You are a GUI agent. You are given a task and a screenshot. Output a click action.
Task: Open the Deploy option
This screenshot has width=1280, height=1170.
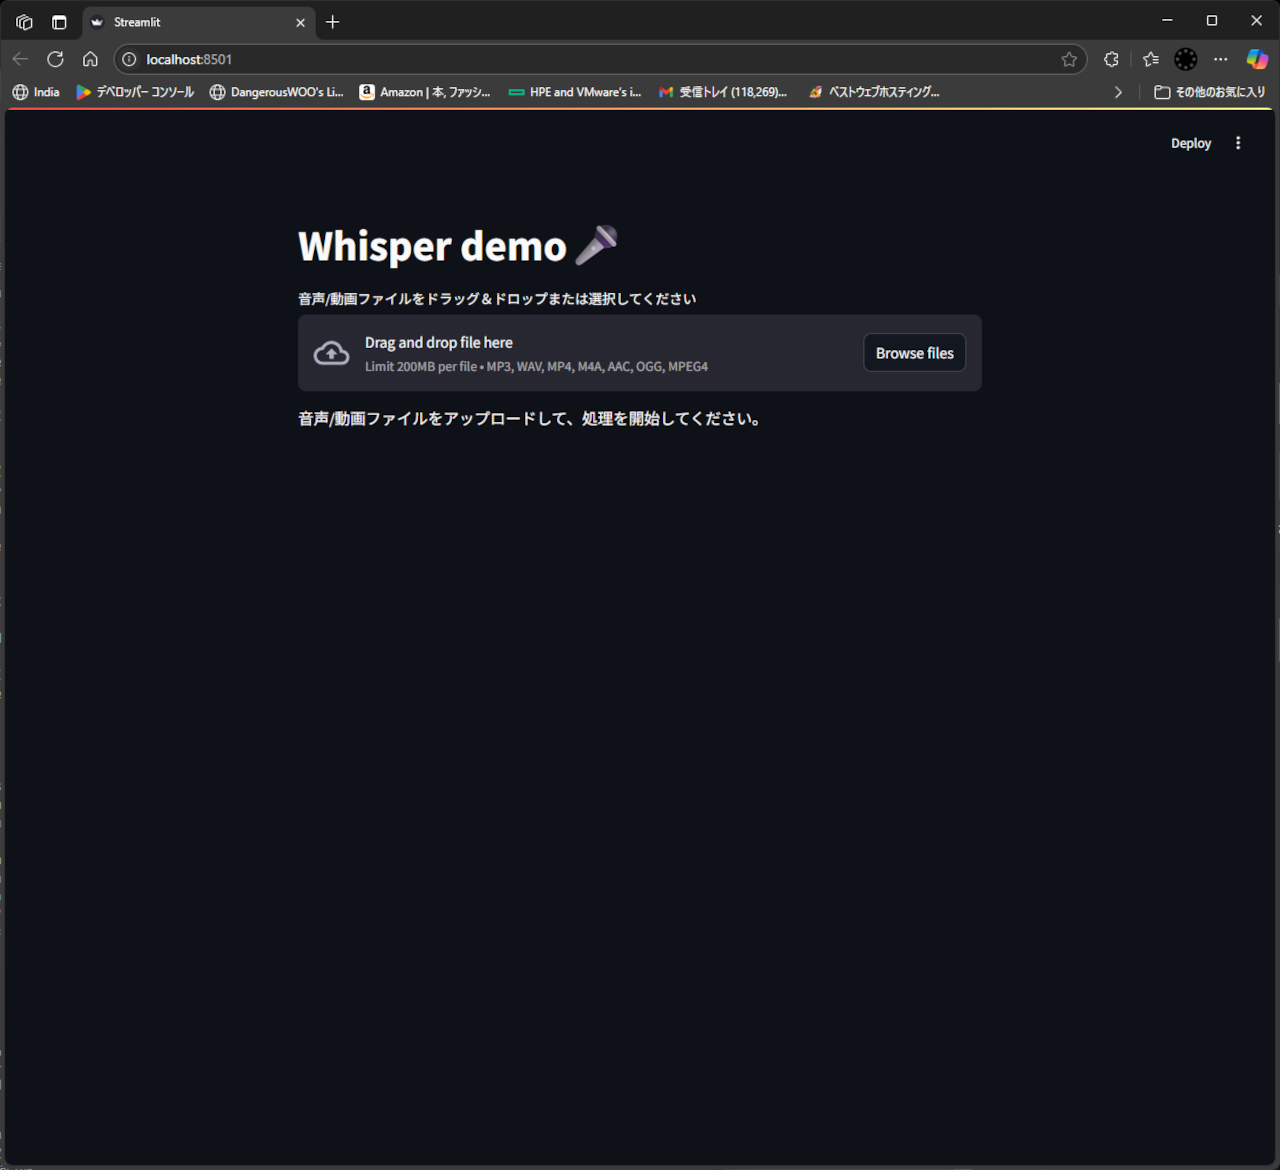coord(1191,143)
